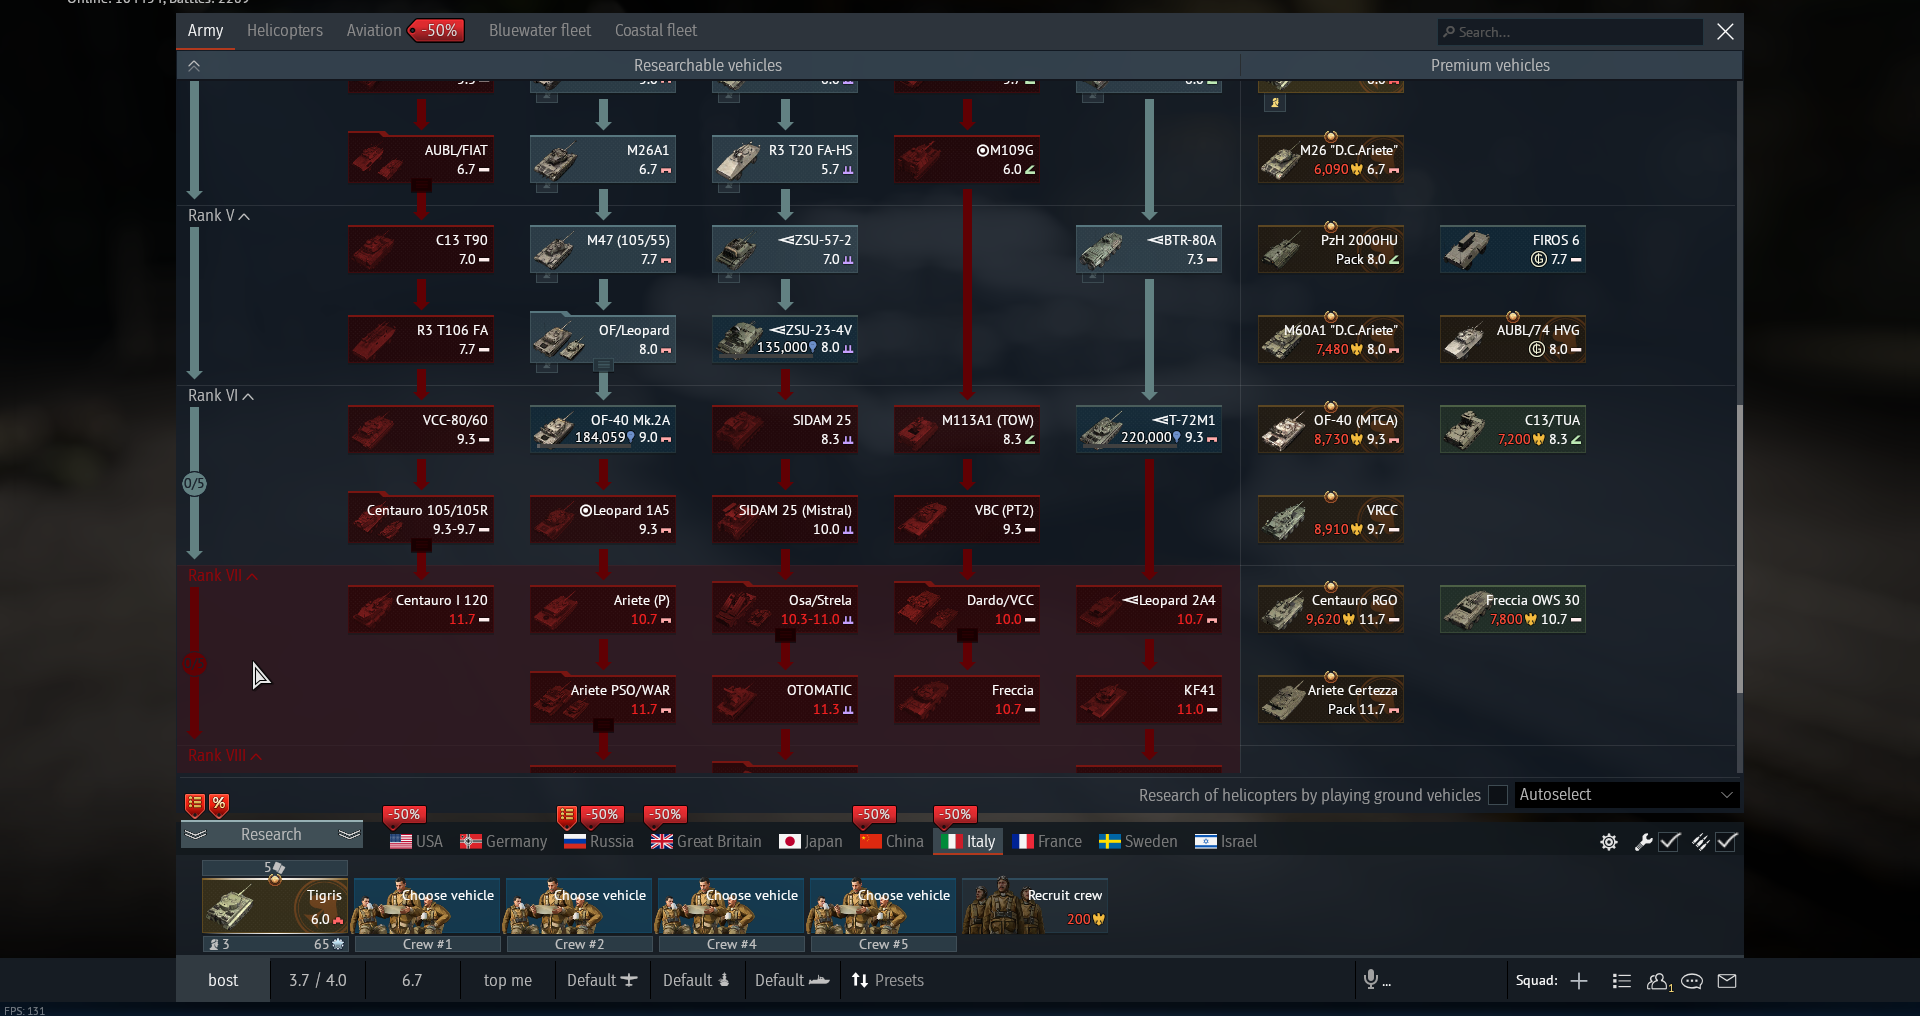The image size is (1920, 1016).
Task: Open the mail envelope icon
Action: click(1727, 981)
